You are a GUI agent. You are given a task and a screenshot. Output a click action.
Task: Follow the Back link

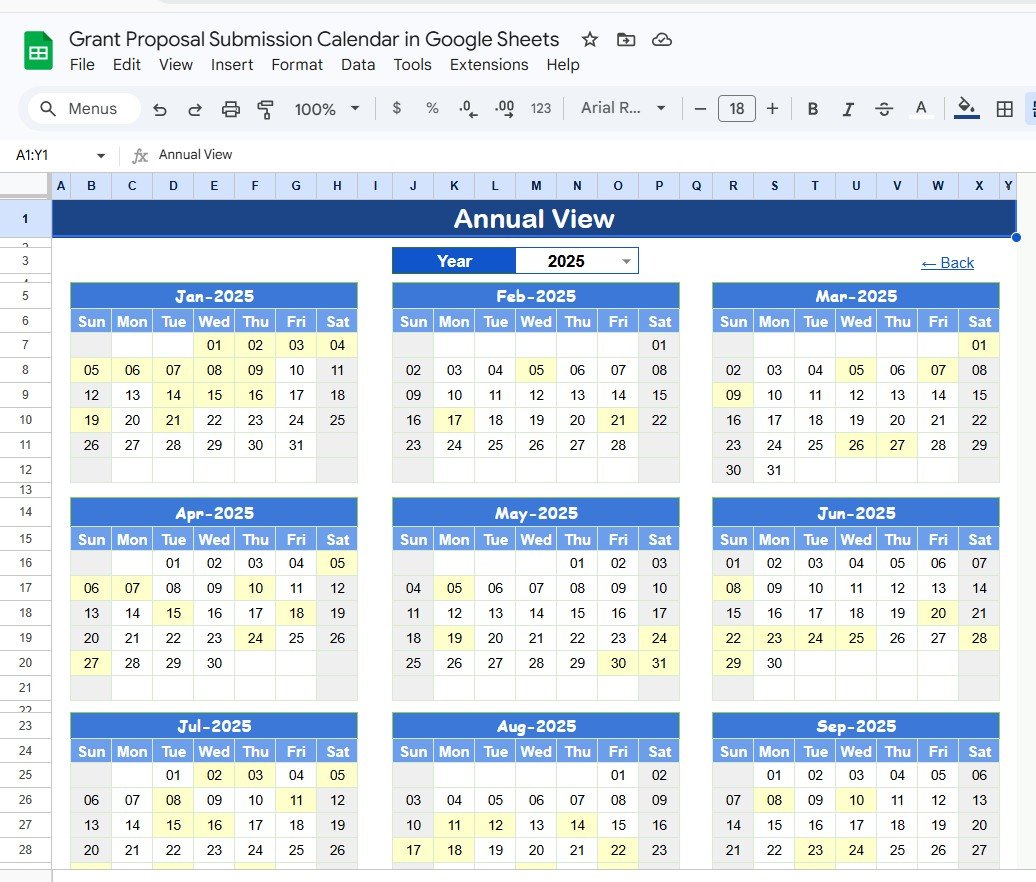click(947, 263)
